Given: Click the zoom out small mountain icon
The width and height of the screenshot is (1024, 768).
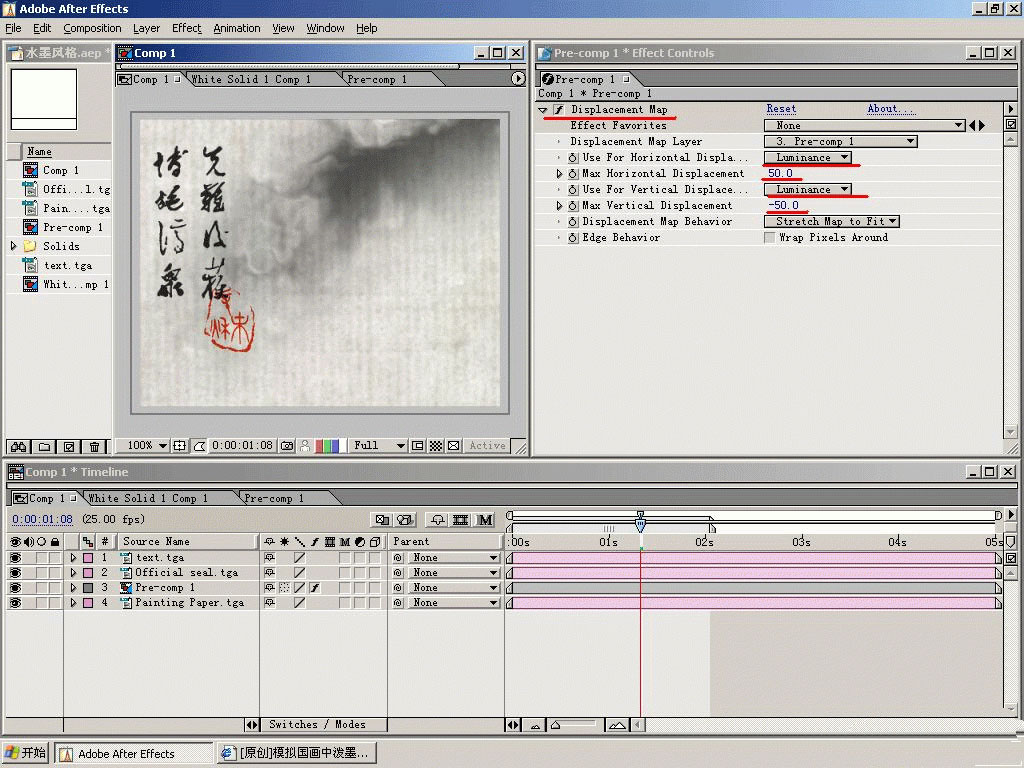Looking at the screenshot, I should [x=536, y=726].
